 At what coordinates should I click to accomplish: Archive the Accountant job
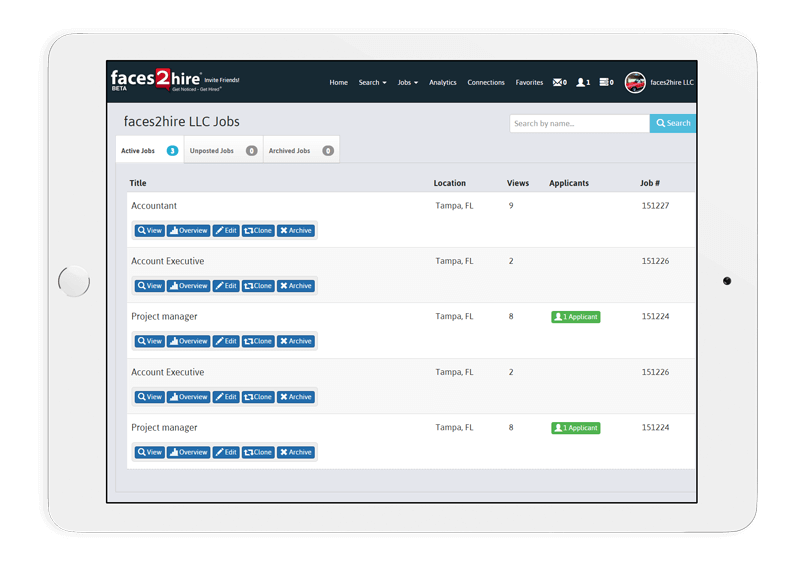[x=296, y=231]
